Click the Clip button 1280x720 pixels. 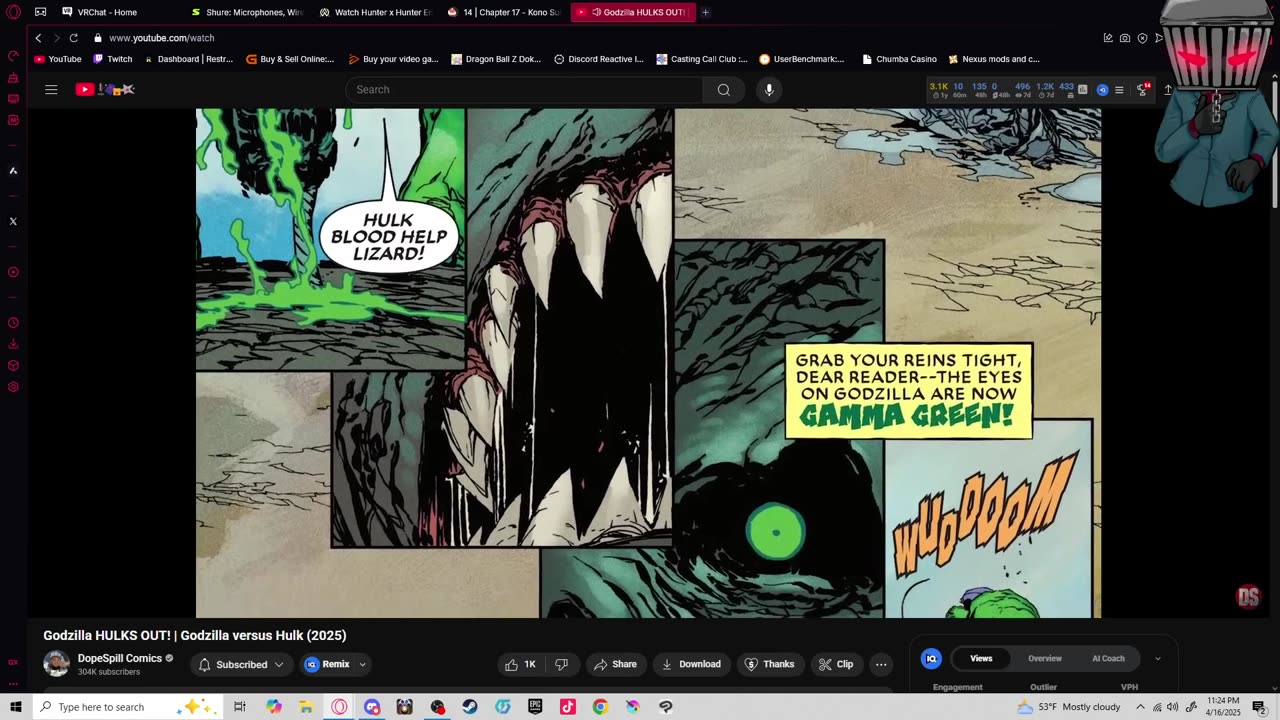click(836, 664)
